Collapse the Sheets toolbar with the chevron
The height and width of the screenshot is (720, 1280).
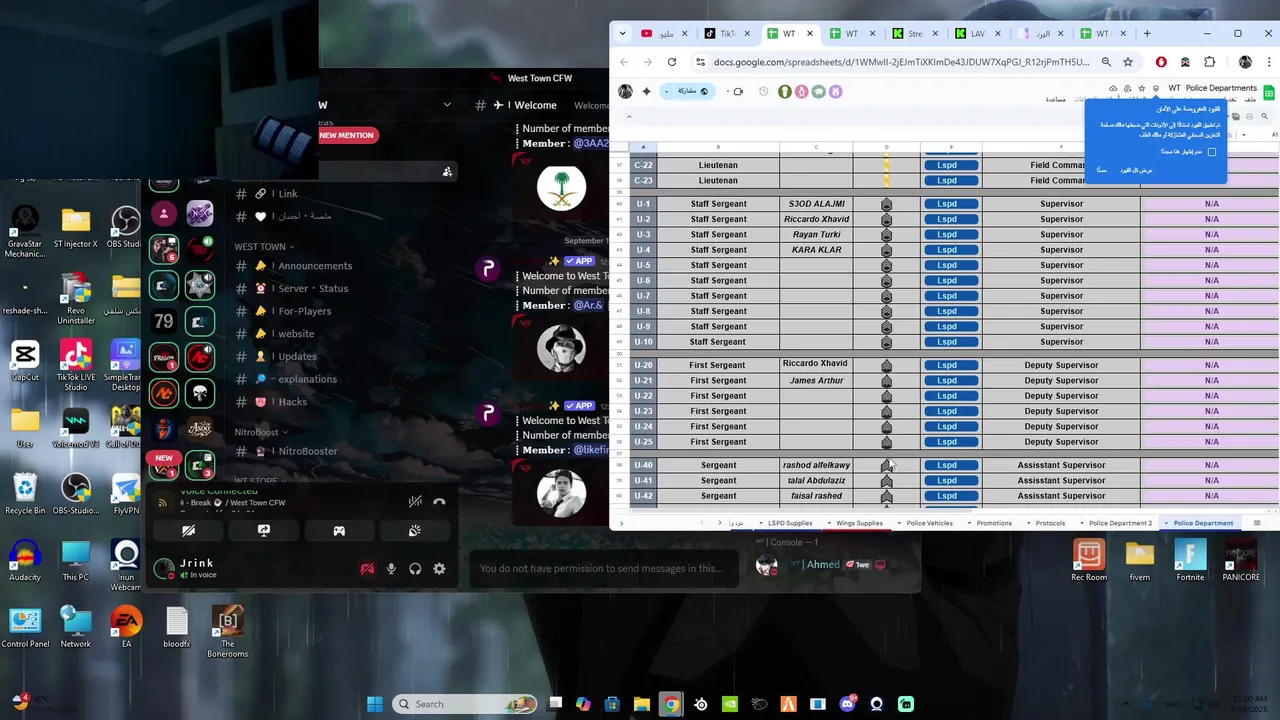click(x=629, y=116)
